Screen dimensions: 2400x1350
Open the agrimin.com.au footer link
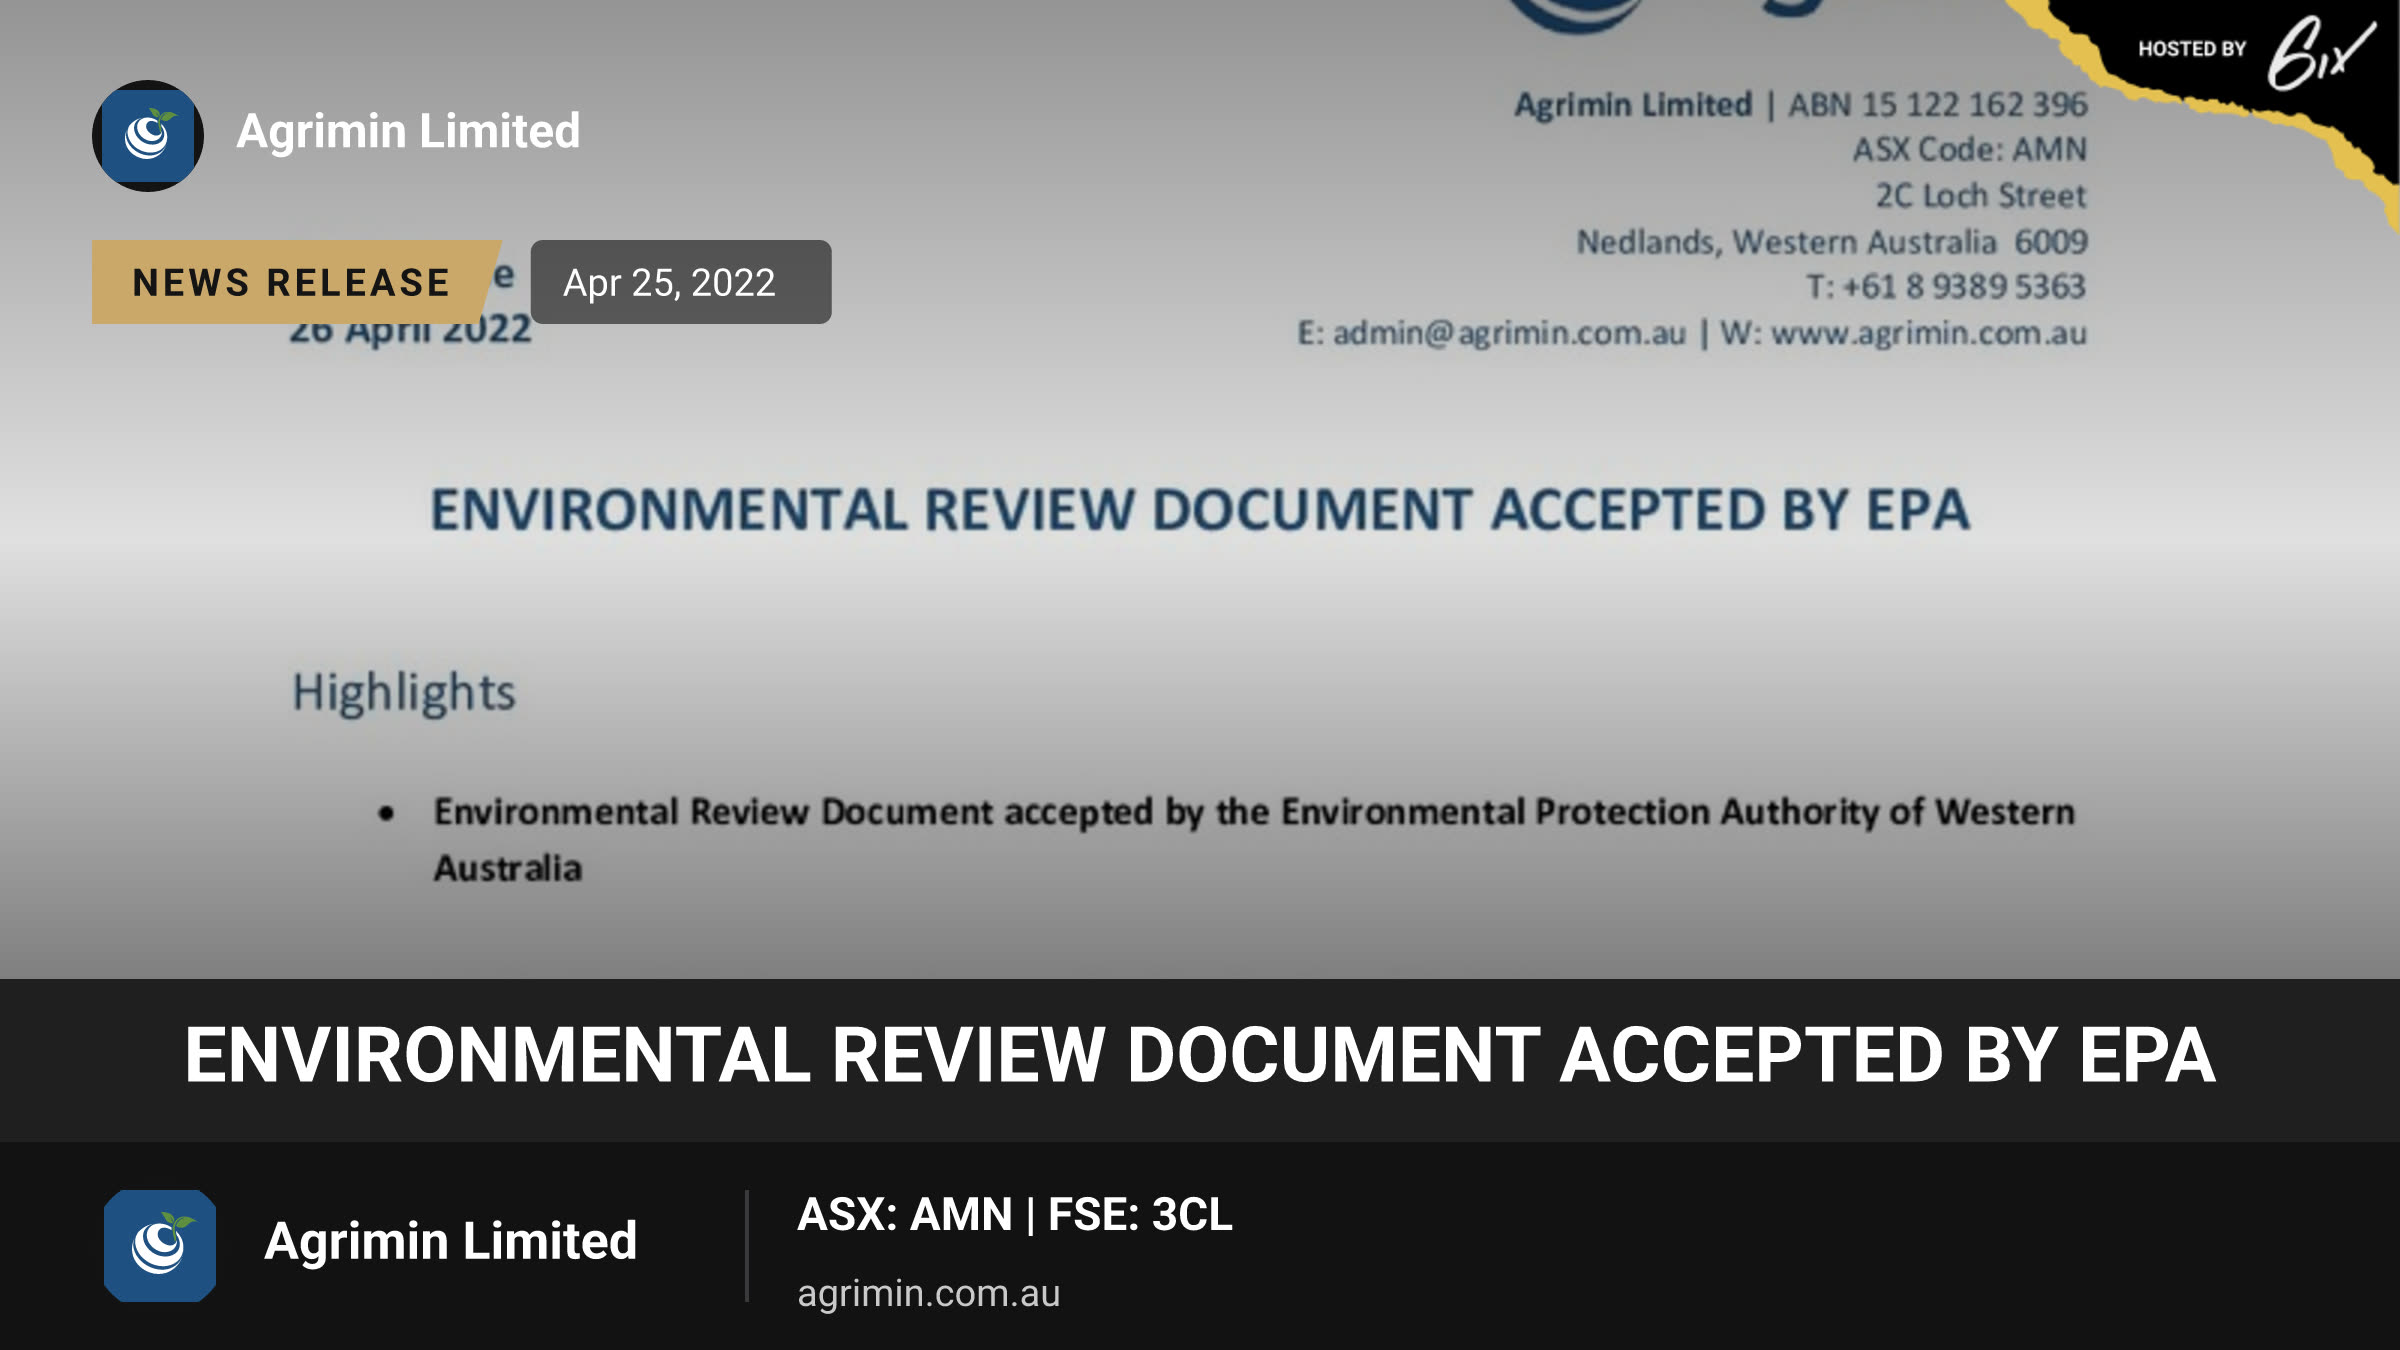[x=928, y=1293]
